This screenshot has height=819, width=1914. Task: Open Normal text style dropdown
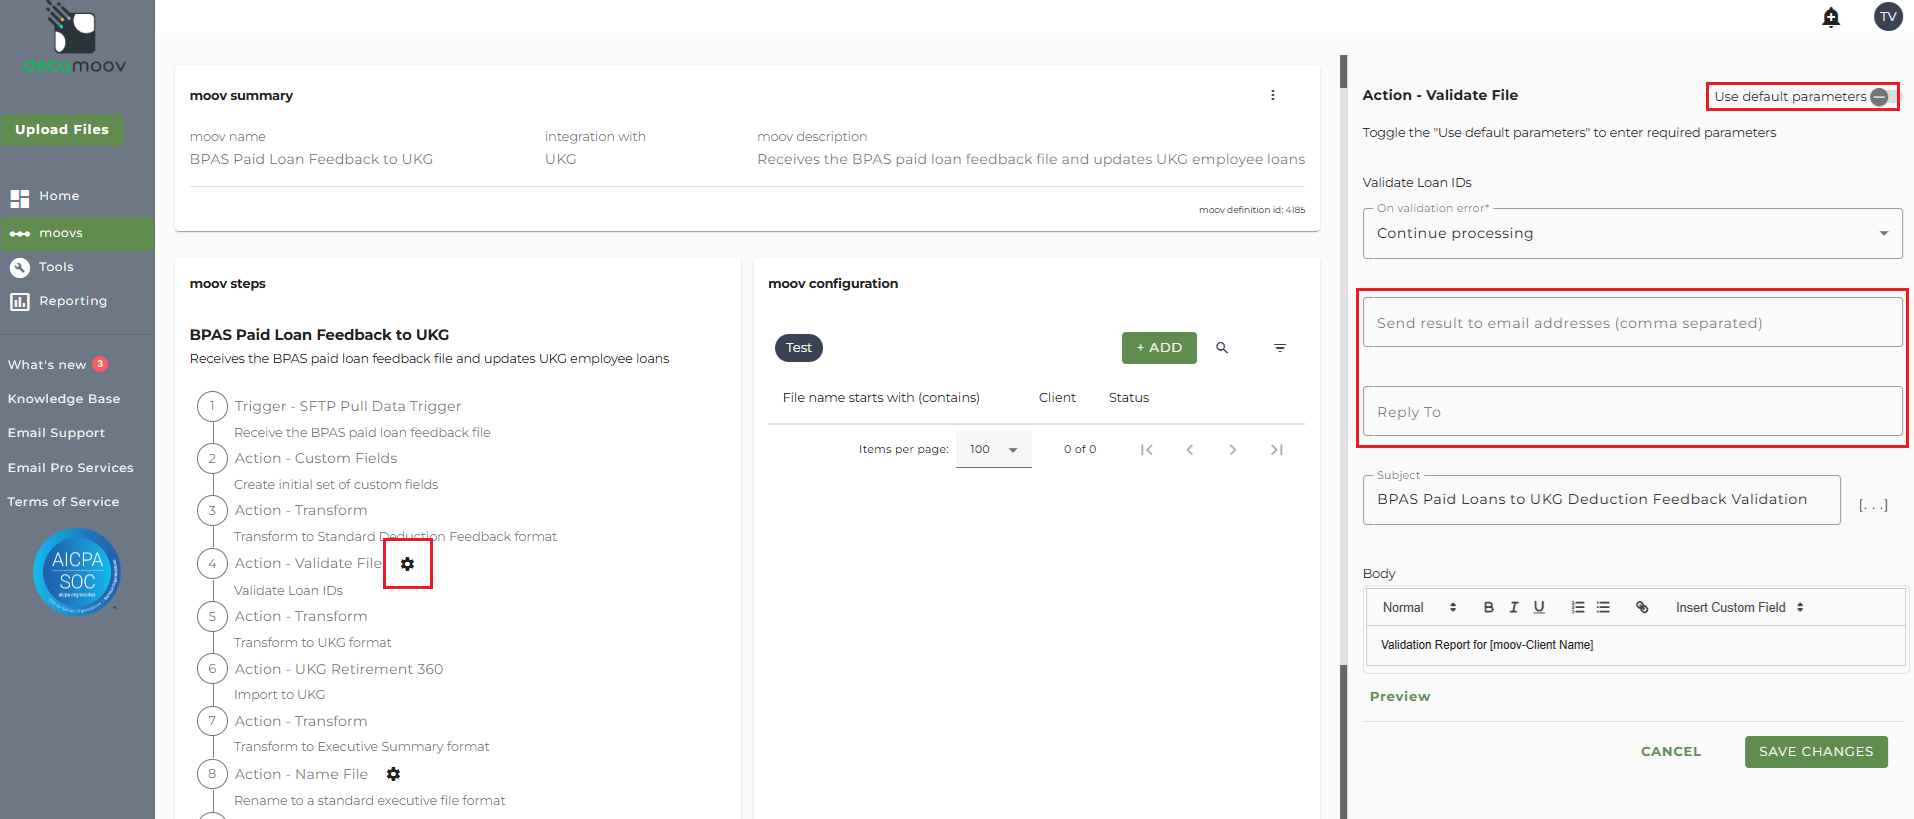click(1419, 607)
